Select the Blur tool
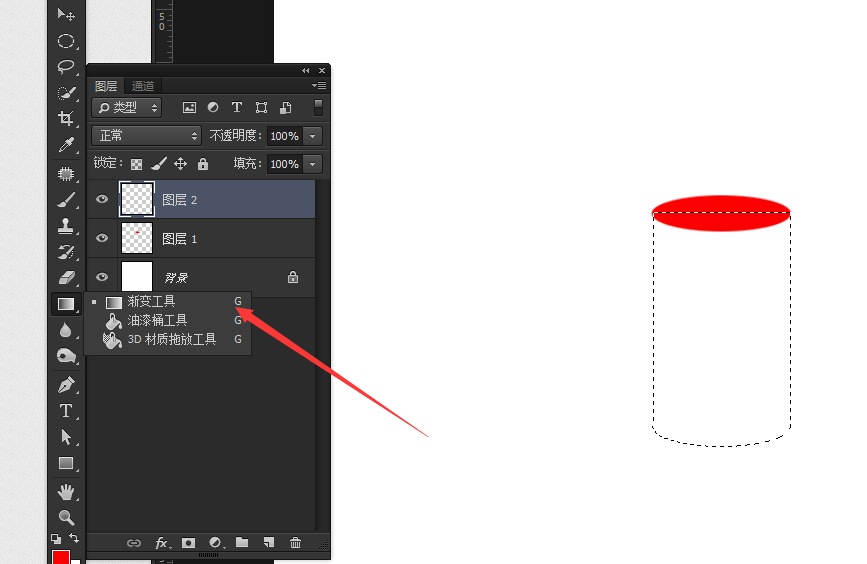The width and height of the screenshot is (867, 564). 66,330
